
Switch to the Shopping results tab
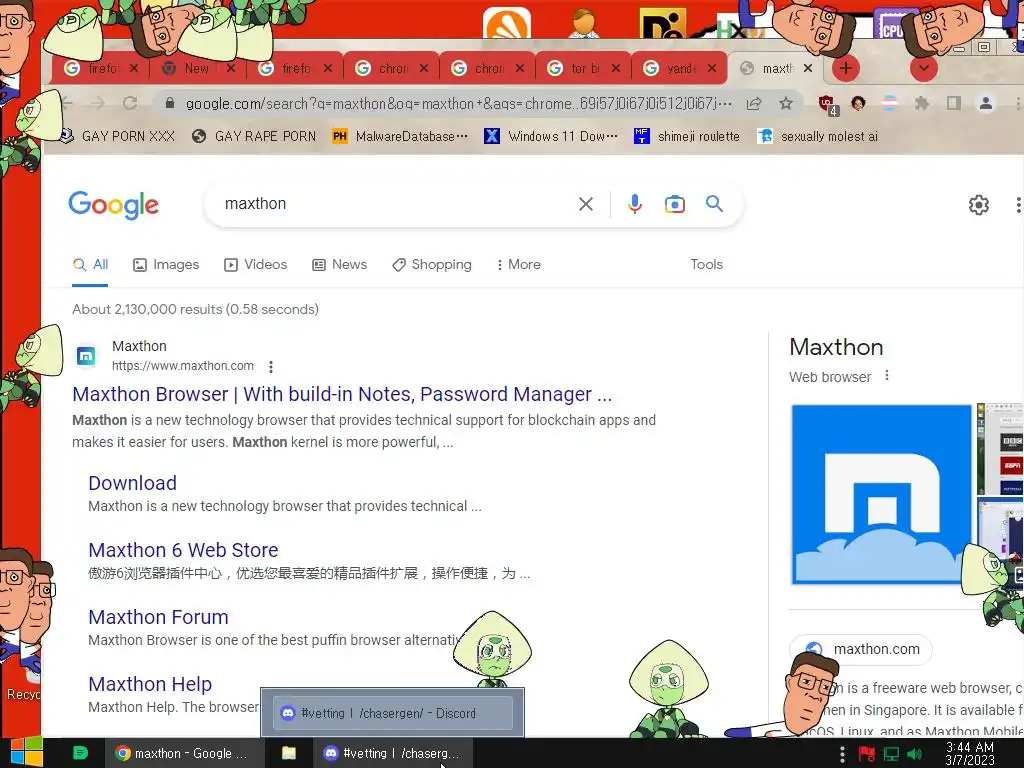pyautogui.click(x=432, y=264)
